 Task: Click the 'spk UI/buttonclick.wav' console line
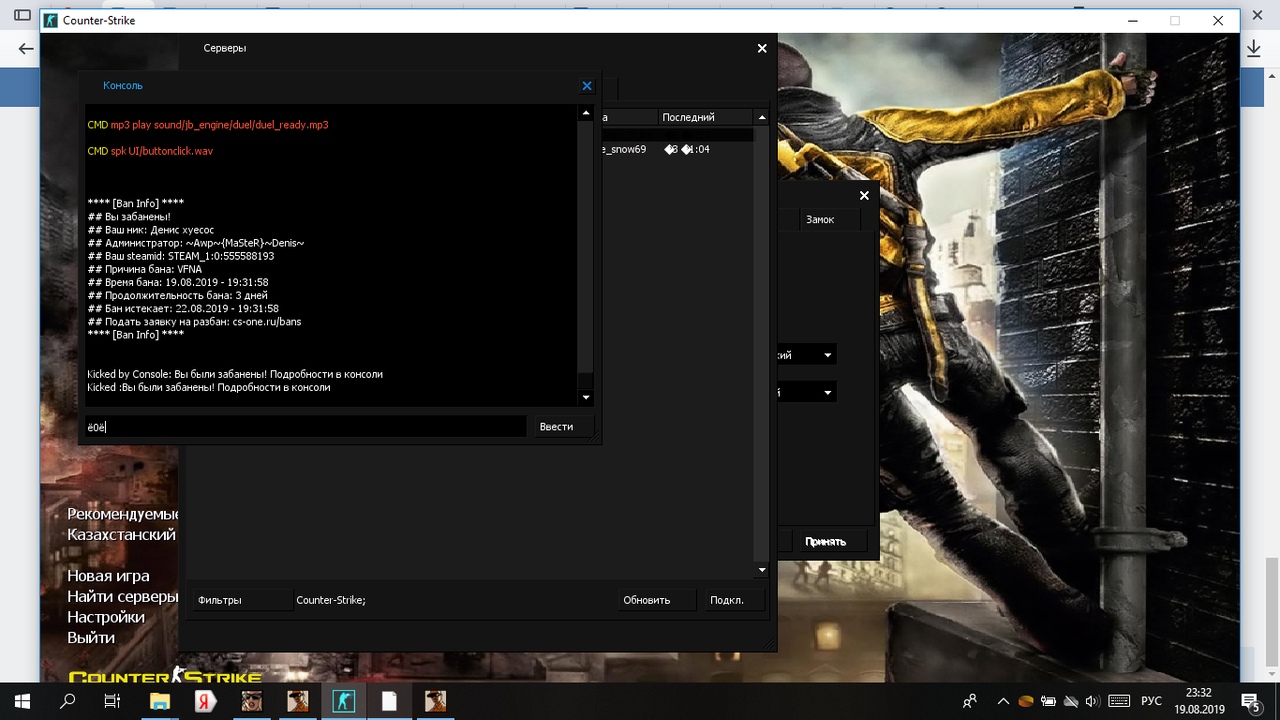click(x=150, y=151)
